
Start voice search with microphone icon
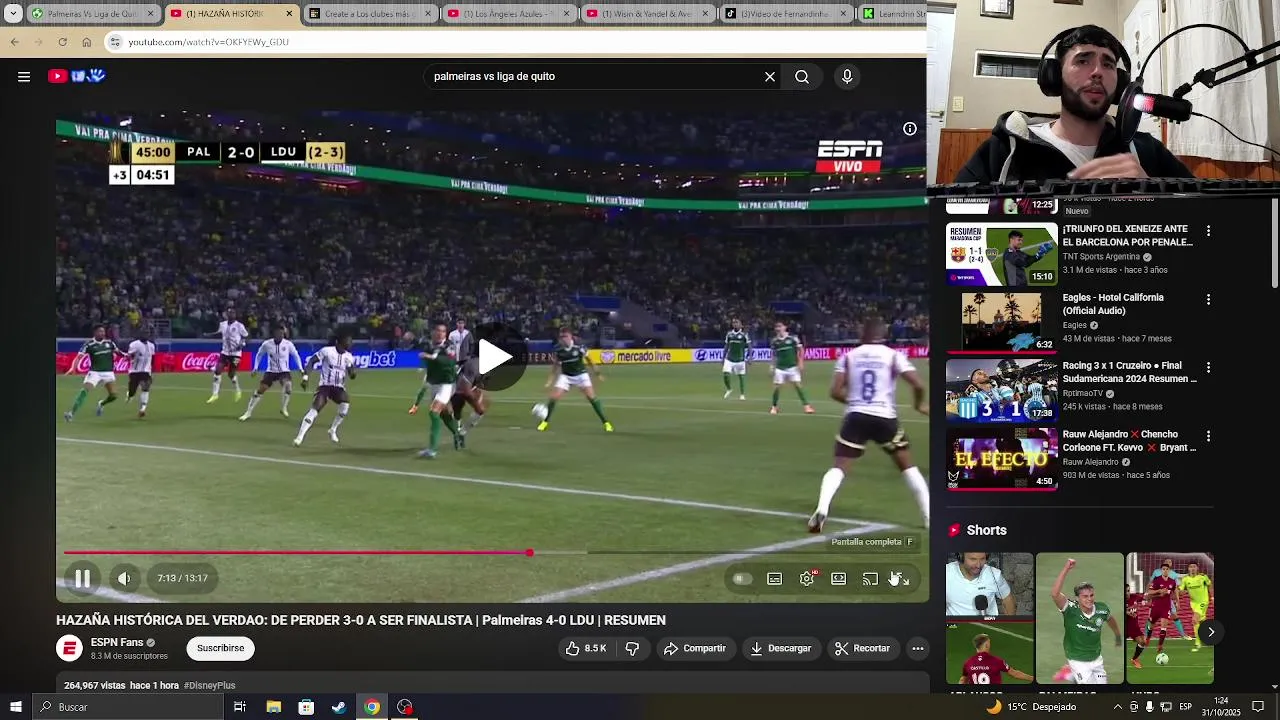(847, 76)
